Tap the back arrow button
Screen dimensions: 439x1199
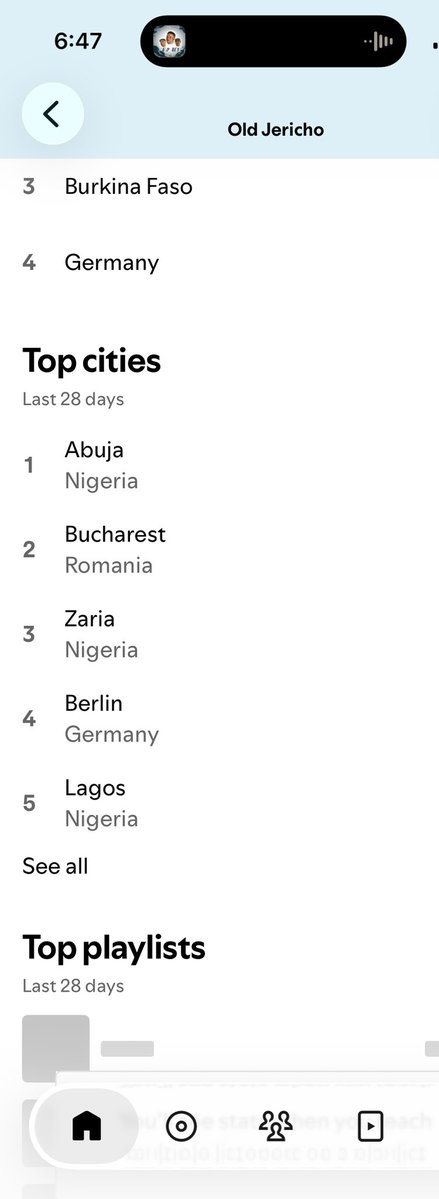pyautogui.click(x=52, y=114)
